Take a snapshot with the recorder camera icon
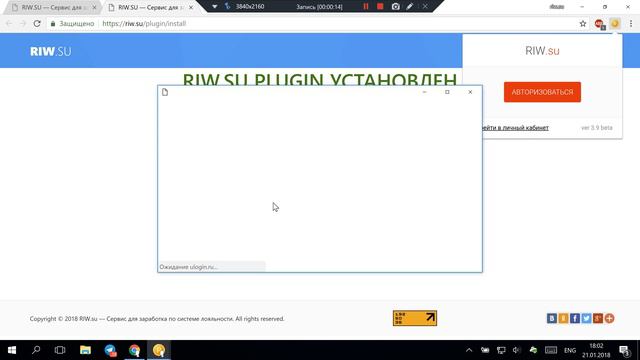Image resolution: width=640 pixels, height=360 pixels. click(396, 7)
